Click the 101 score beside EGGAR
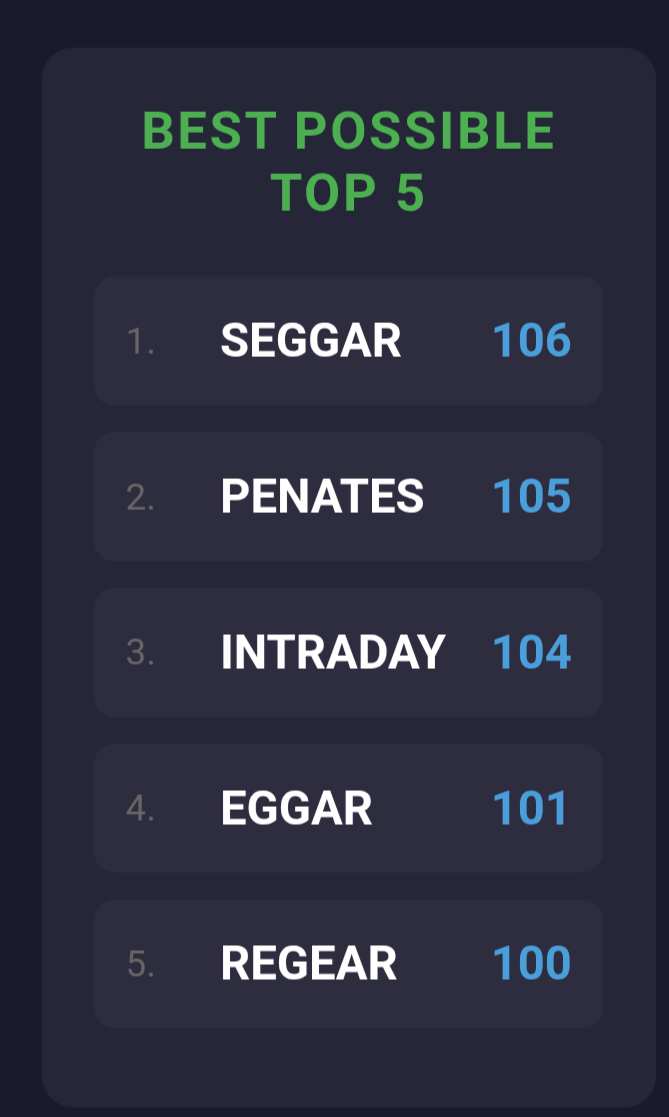This screenshot has width=669, height=1117. [530, 808]
